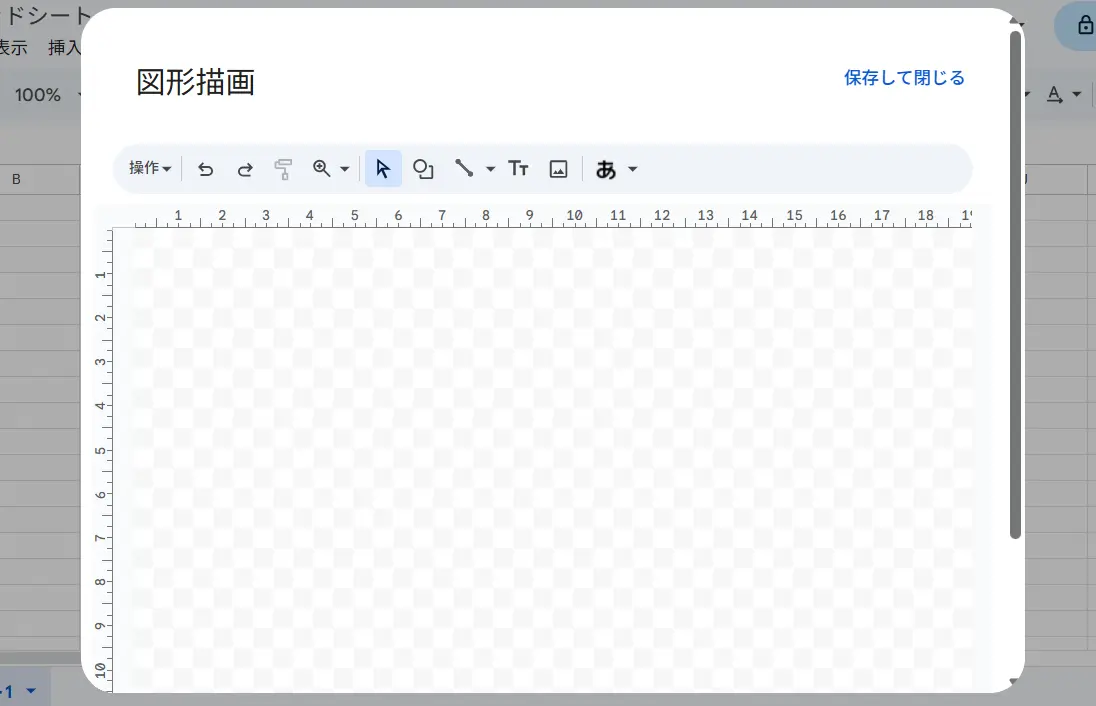Click the Insert image icon

559,169
